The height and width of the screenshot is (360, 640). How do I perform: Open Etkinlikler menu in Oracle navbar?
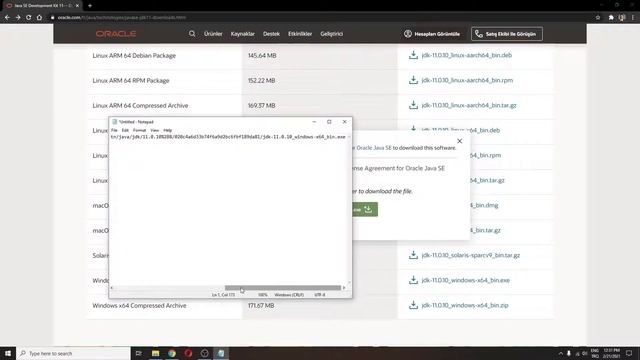300,34
